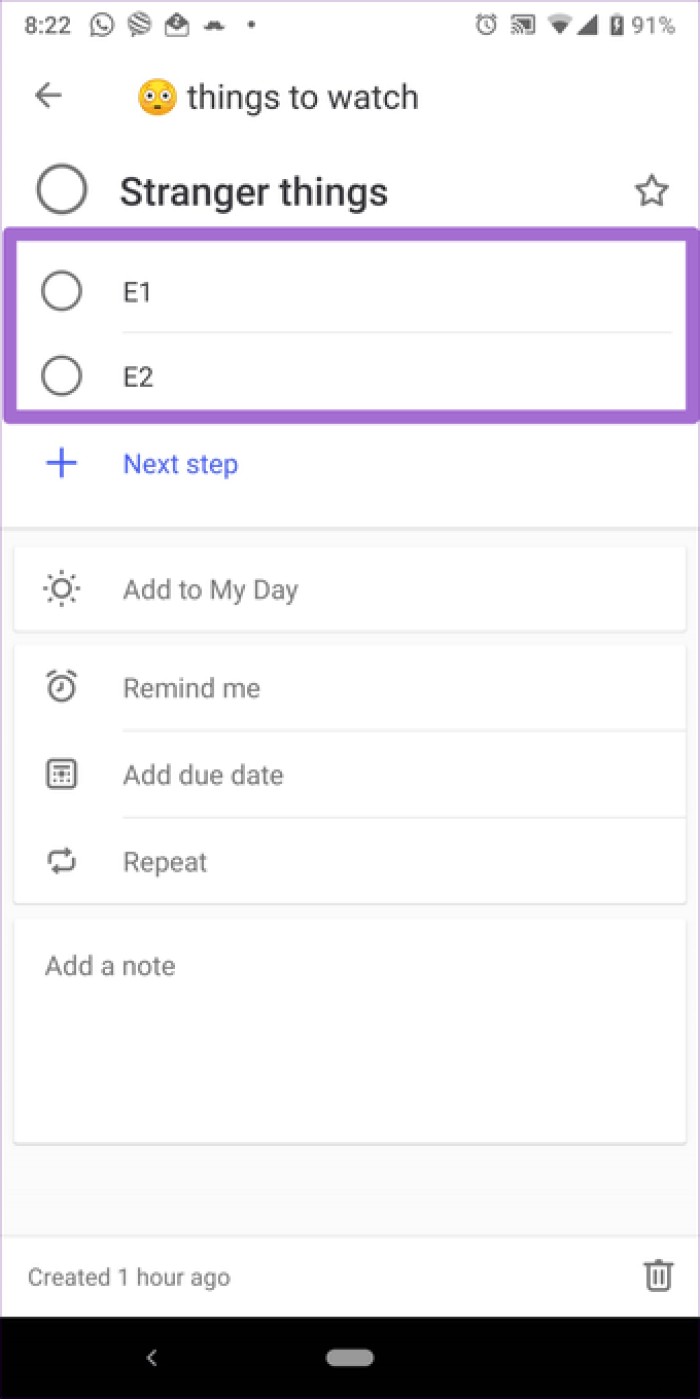700x1399 pixels.
Task: Check off the E1 step
Action: [61, 291]
